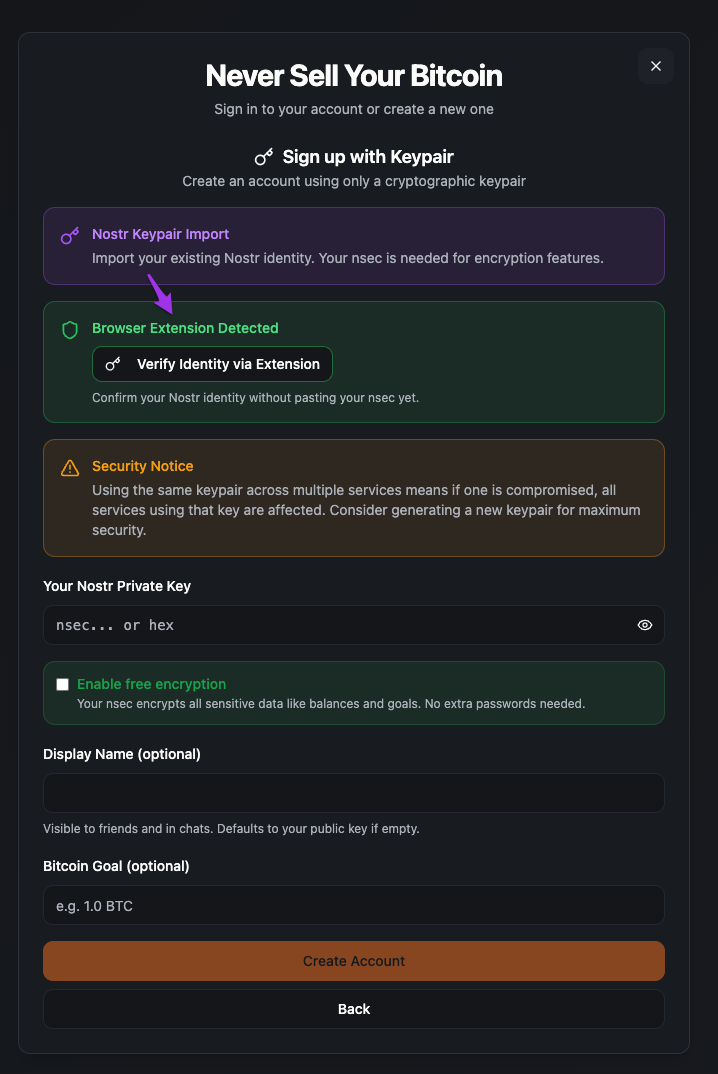The height and width of the screenshot is (1074, 718).
Task: Click the Browser Extension Detected heading
Action: (185, 328)
